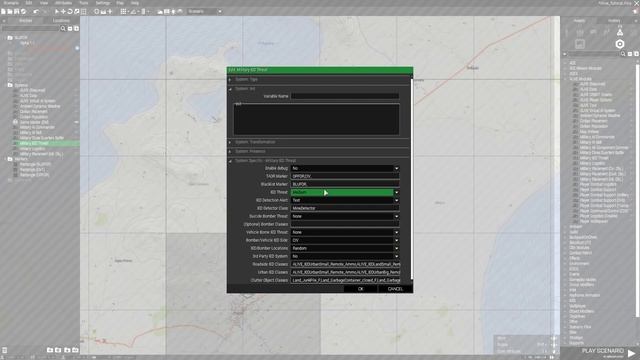
Task: Click the Undo arrow in the toolbar
Action: pos(36,11)
